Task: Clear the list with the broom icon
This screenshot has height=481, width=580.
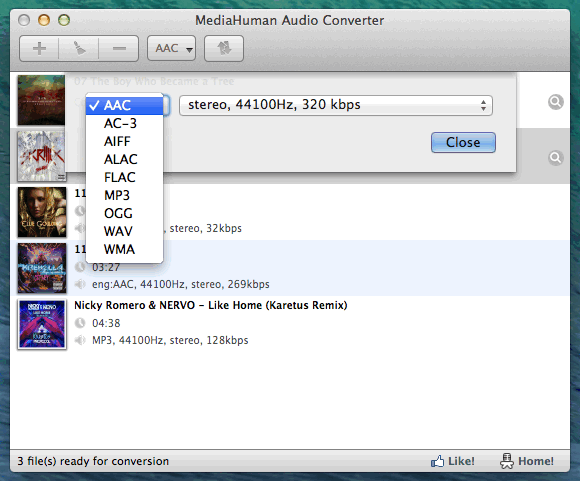Action: (x=78, y=48)
